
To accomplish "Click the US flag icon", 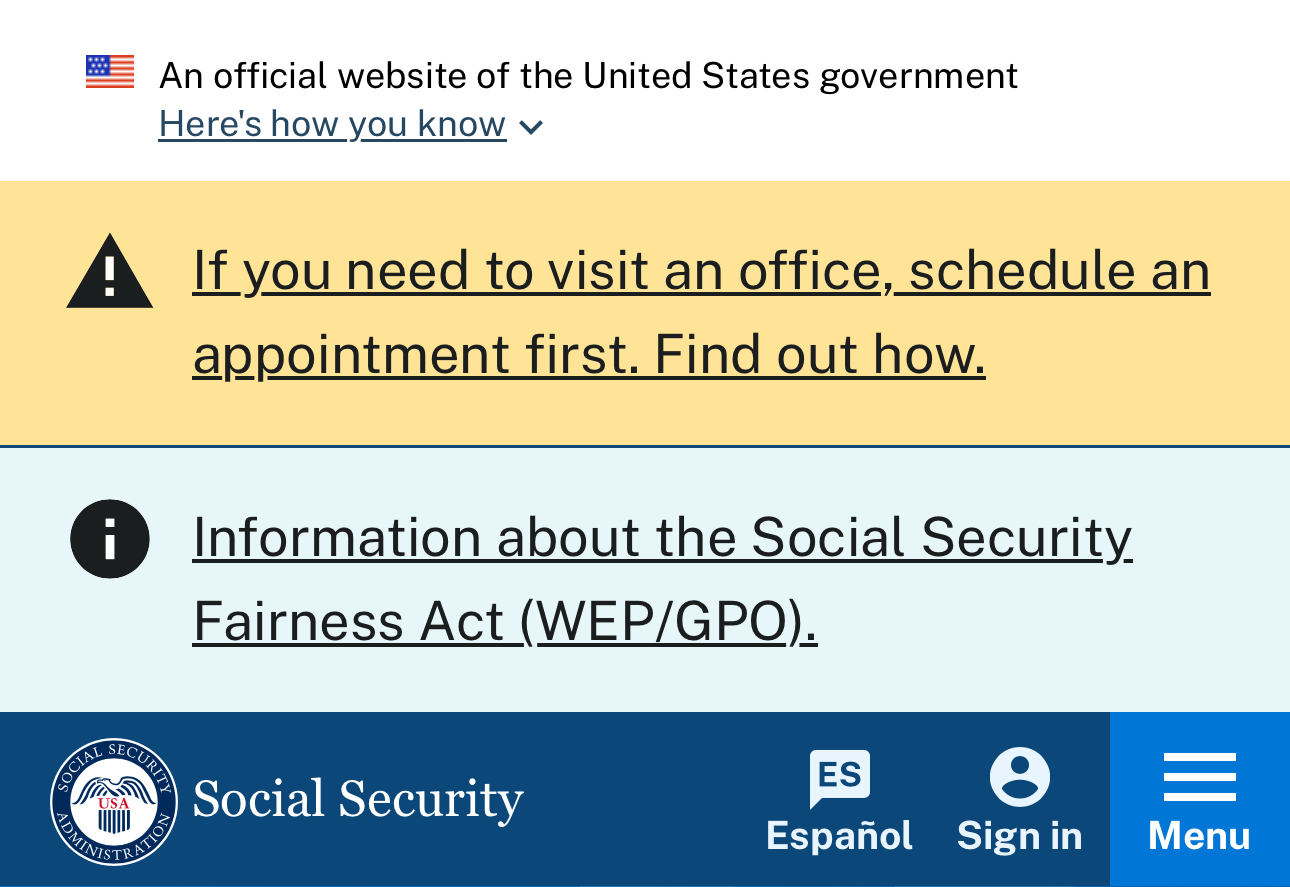I will (x=110, y=72).
